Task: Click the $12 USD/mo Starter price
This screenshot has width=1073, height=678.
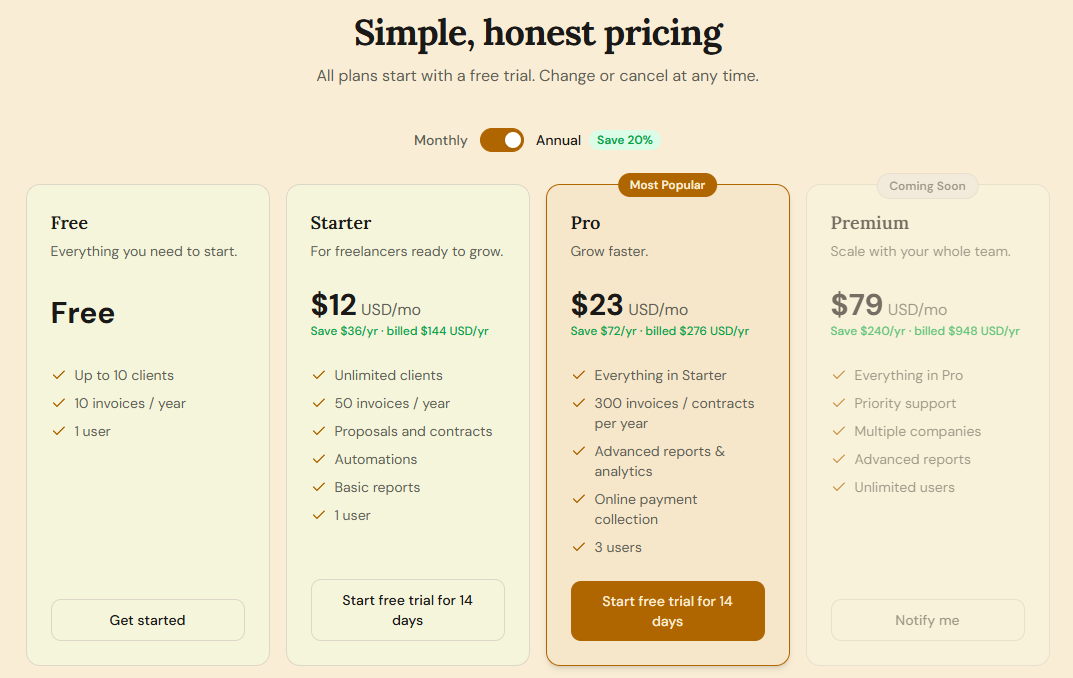Action: pyautogui.click(x=365, y=305)
